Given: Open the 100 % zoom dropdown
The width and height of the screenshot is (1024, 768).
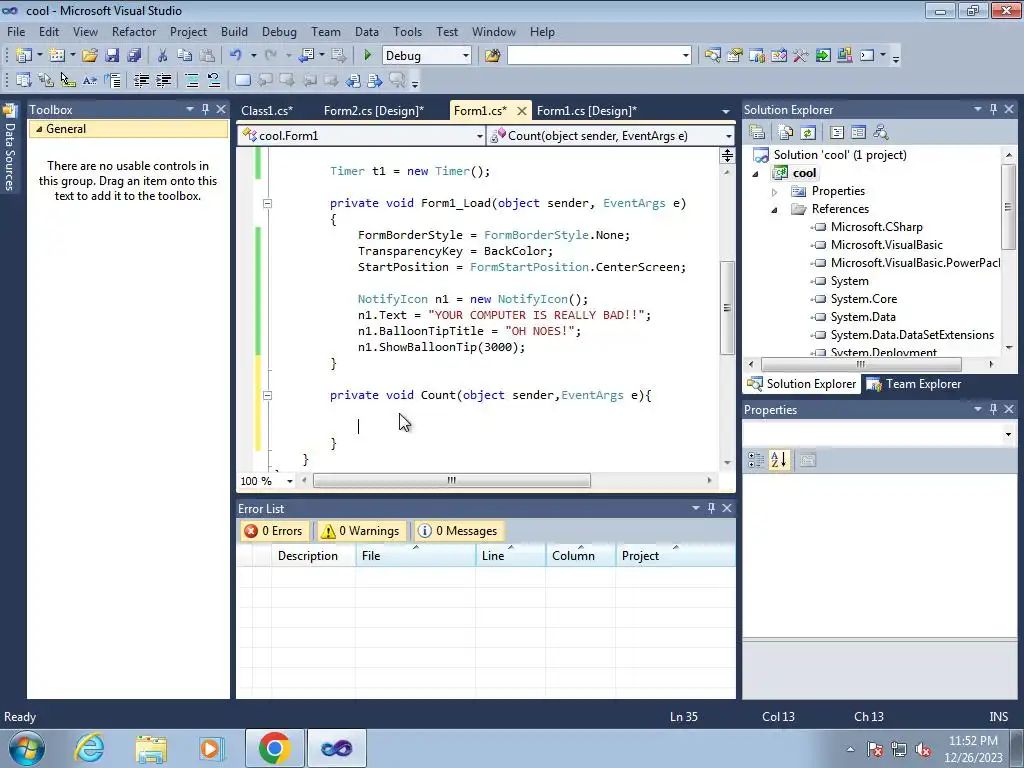Looking at the screenshot, I should point(290,481).
